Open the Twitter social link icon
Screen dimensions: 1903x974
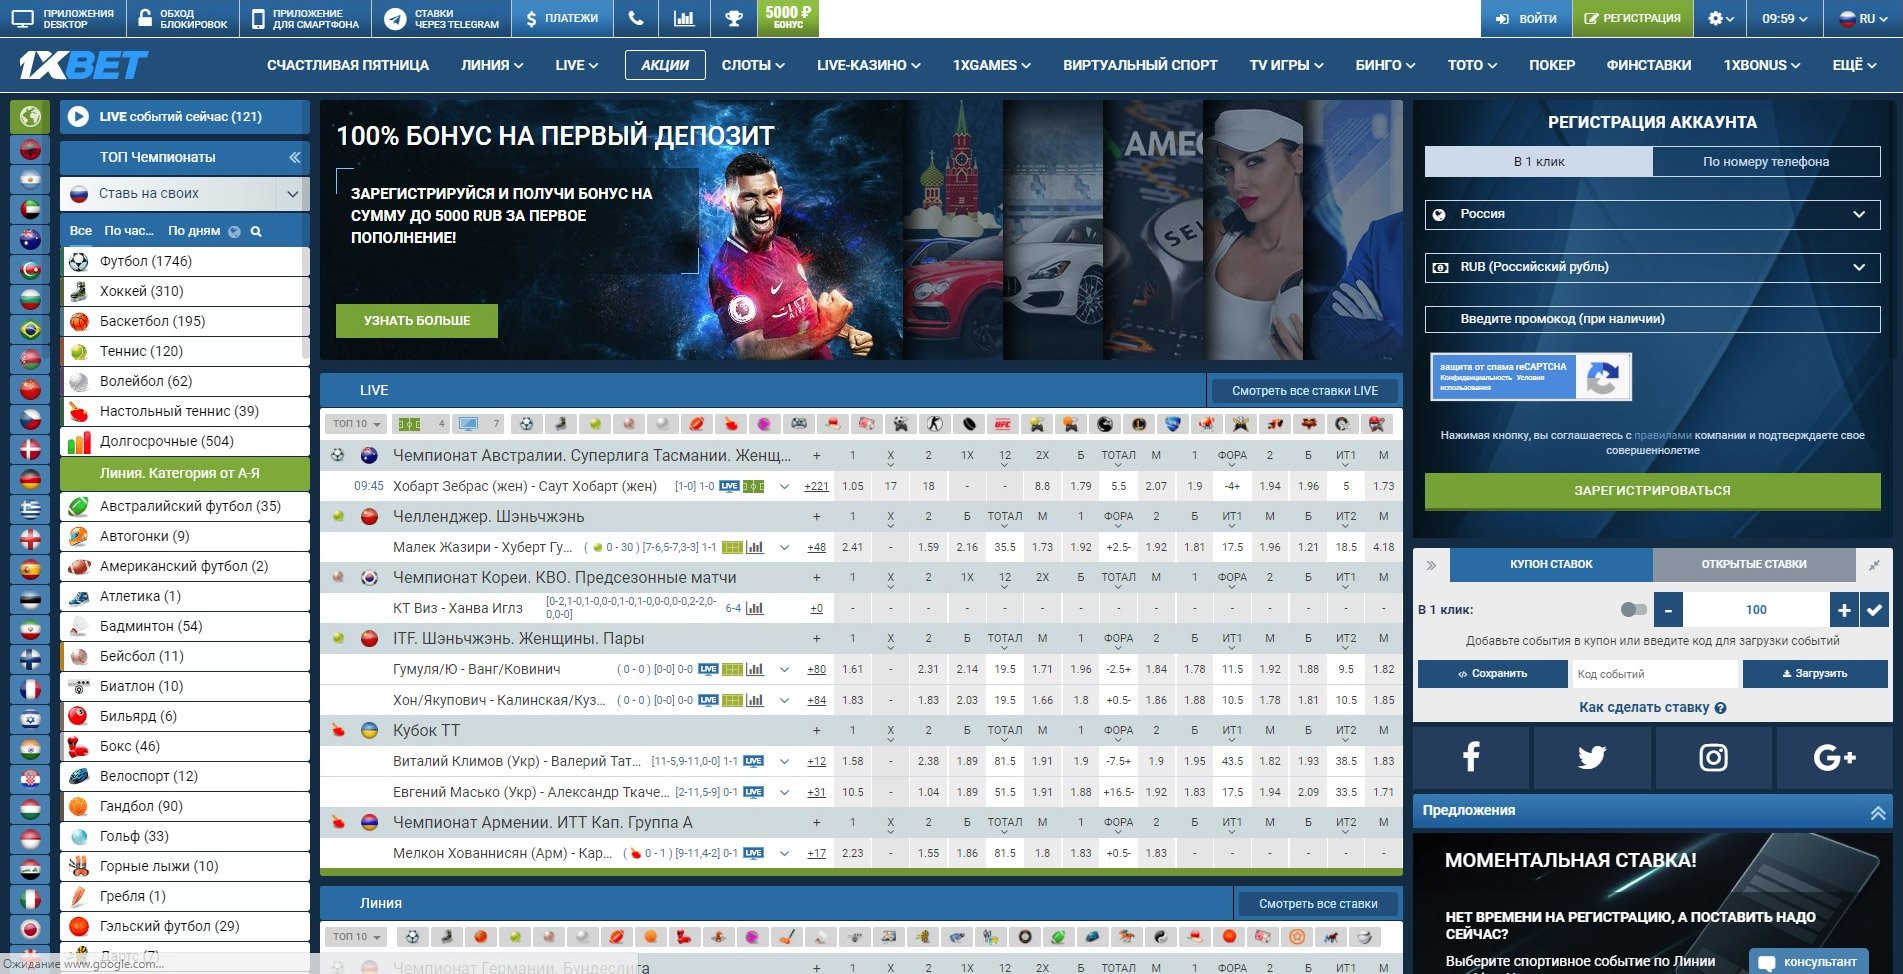[x=1591, y=757]
